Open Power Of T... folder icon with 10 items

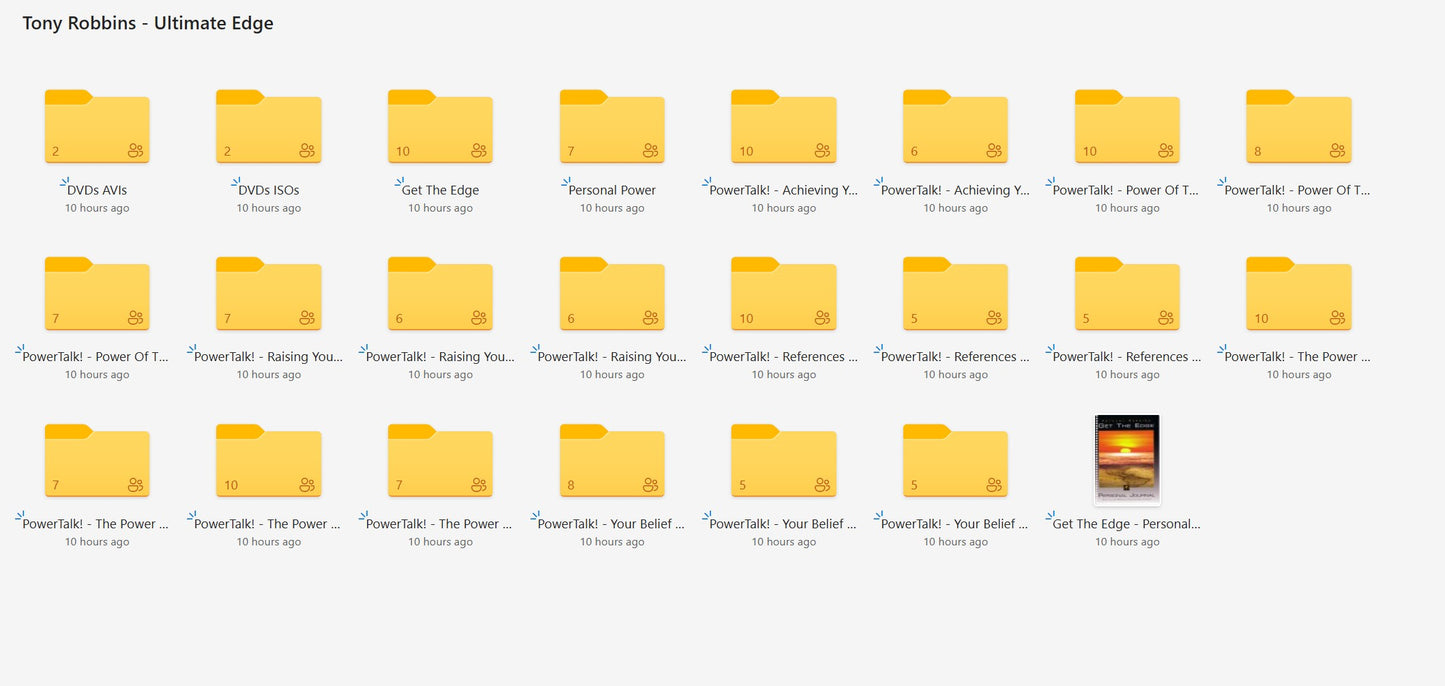coord(1127,126)
